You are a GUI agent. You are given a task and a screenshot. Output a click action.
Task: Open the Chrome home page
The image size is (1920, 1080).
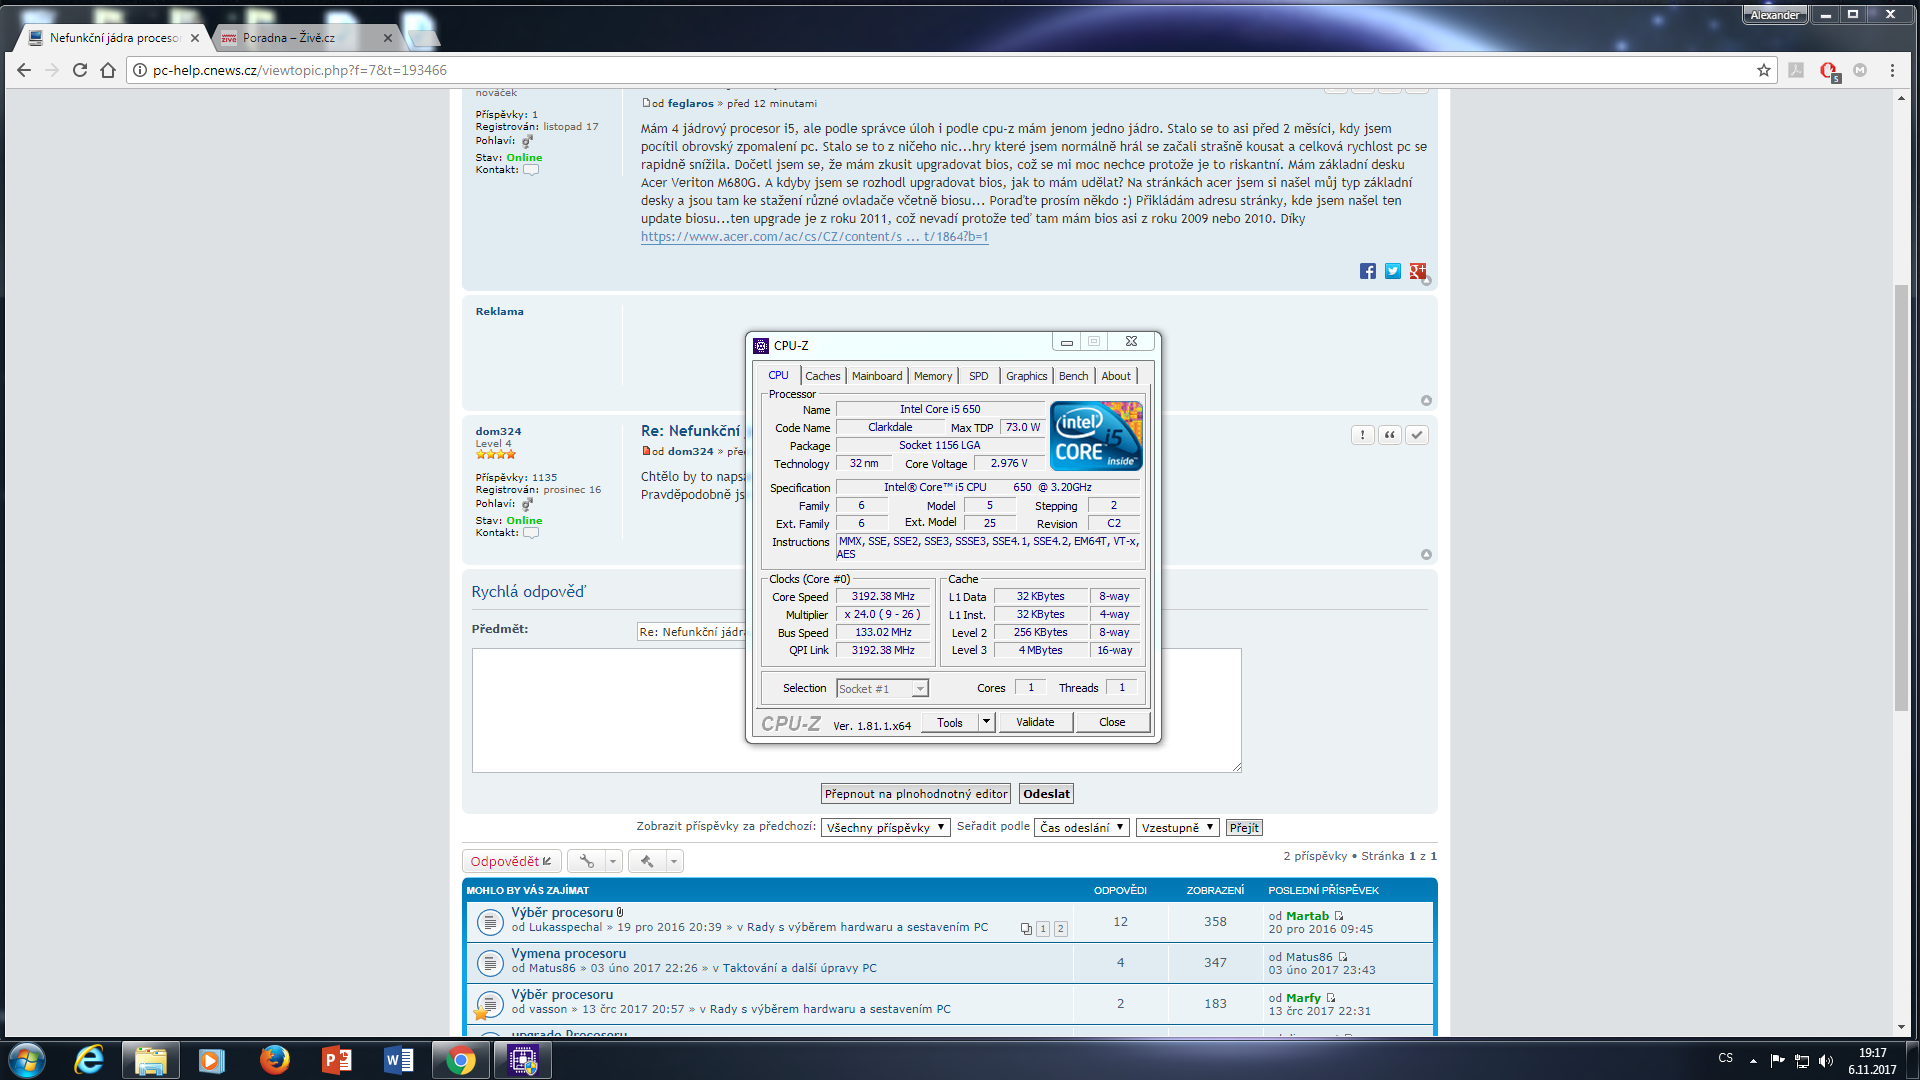pos(108,70)
